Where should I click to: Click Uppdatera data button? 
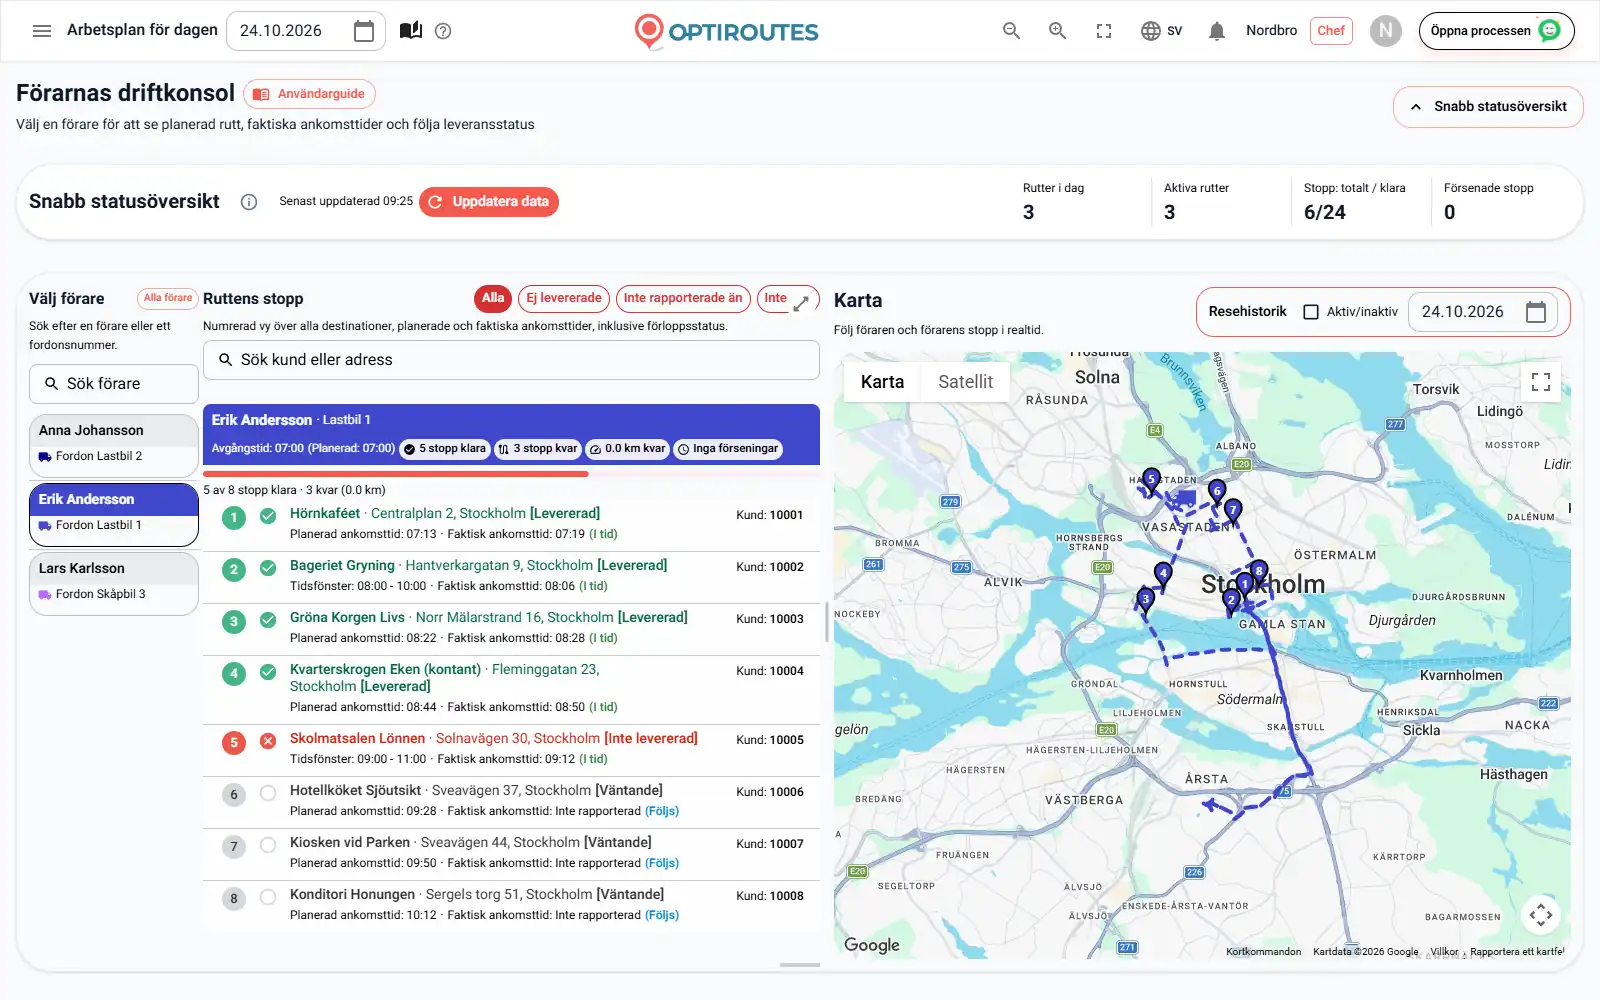coord(489,202)
